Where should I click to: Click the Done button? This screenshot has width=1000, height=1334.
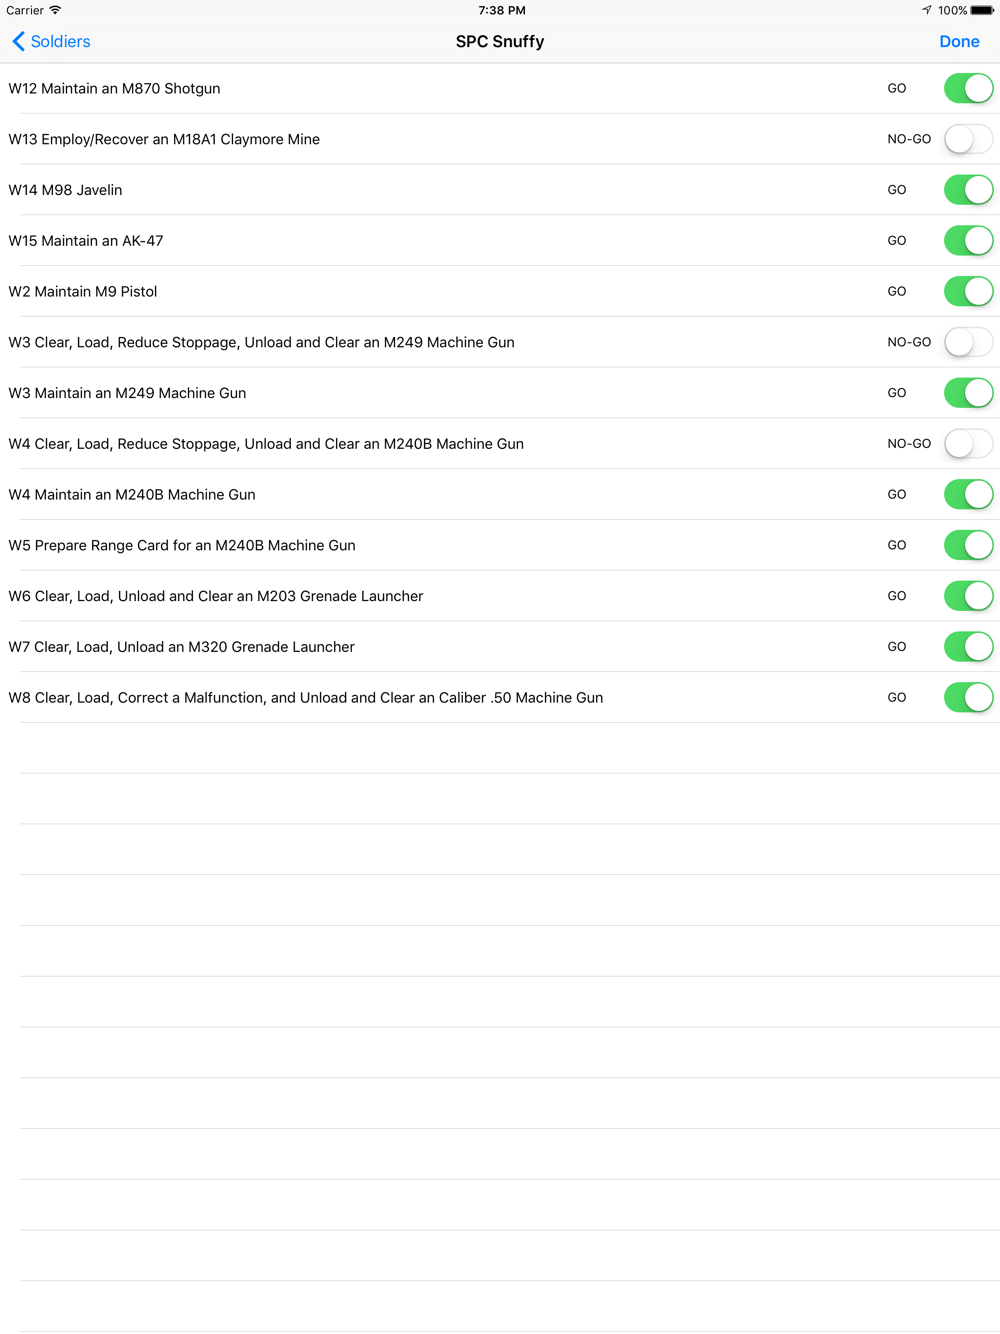[959, 42]
